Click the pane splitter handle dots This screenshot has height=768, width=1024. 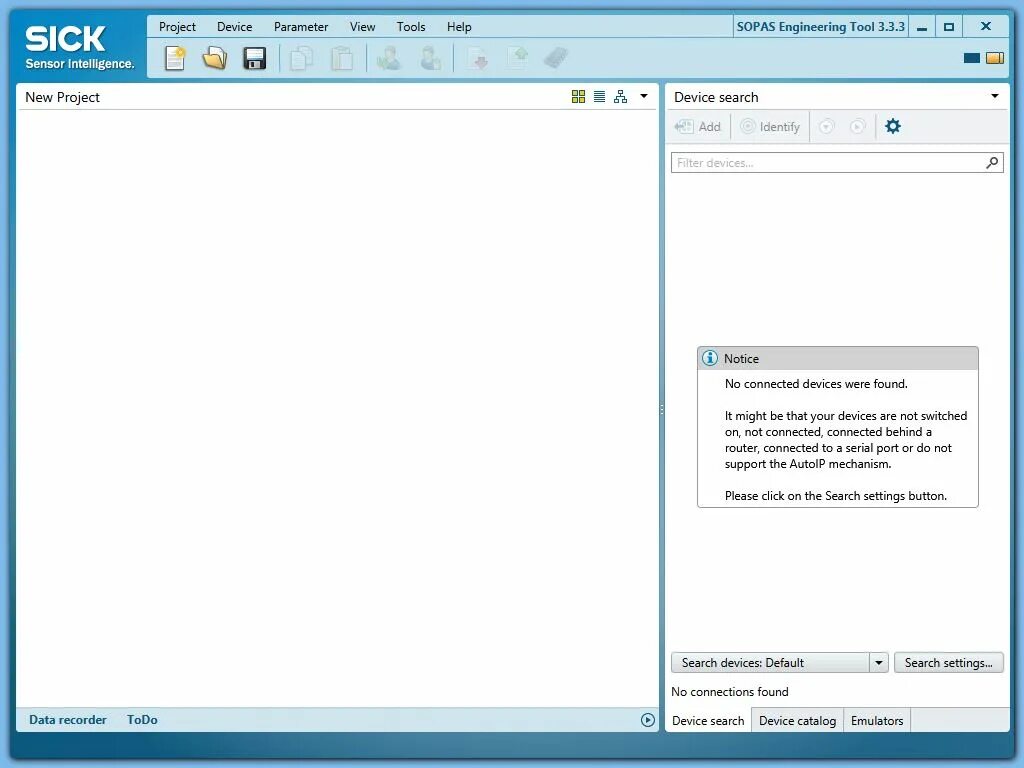pos(662,409)
